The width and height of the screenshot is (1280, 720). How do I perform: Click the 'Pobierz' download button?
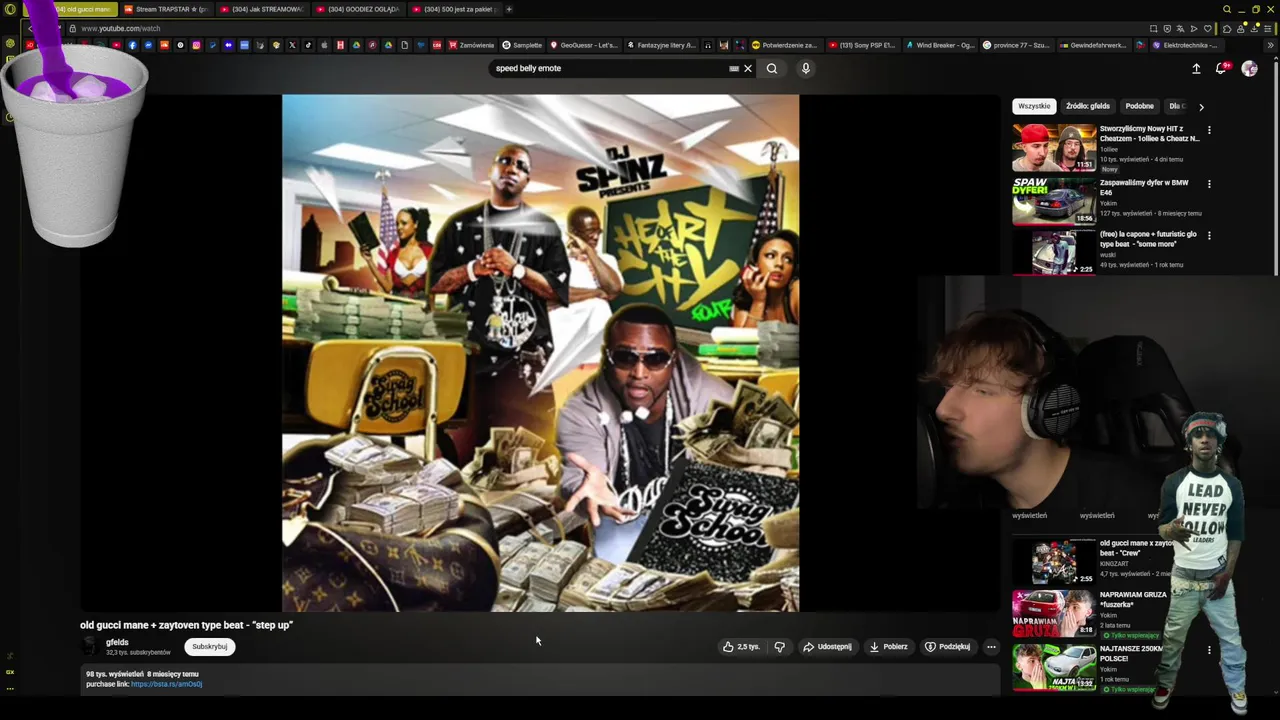click(889, 646)
